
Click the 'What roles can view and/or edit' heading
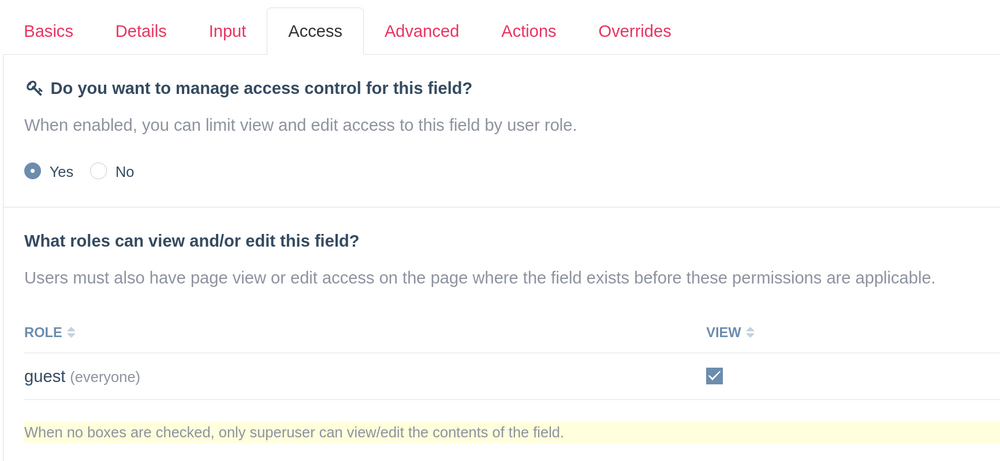(x=191, y=240)
